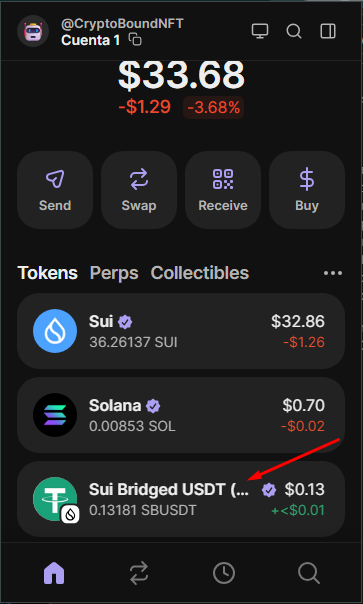Screen dimensions: 363x604
Task: Open the Solana token row
Action: click(x=181, y=415)
